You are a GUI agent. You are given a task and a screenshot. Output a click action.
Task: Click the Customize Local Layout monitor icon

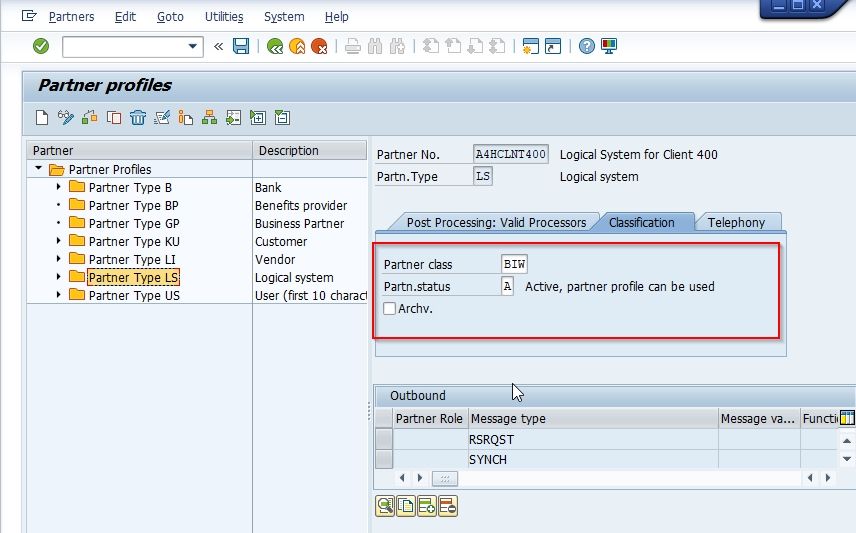[609, 46]
